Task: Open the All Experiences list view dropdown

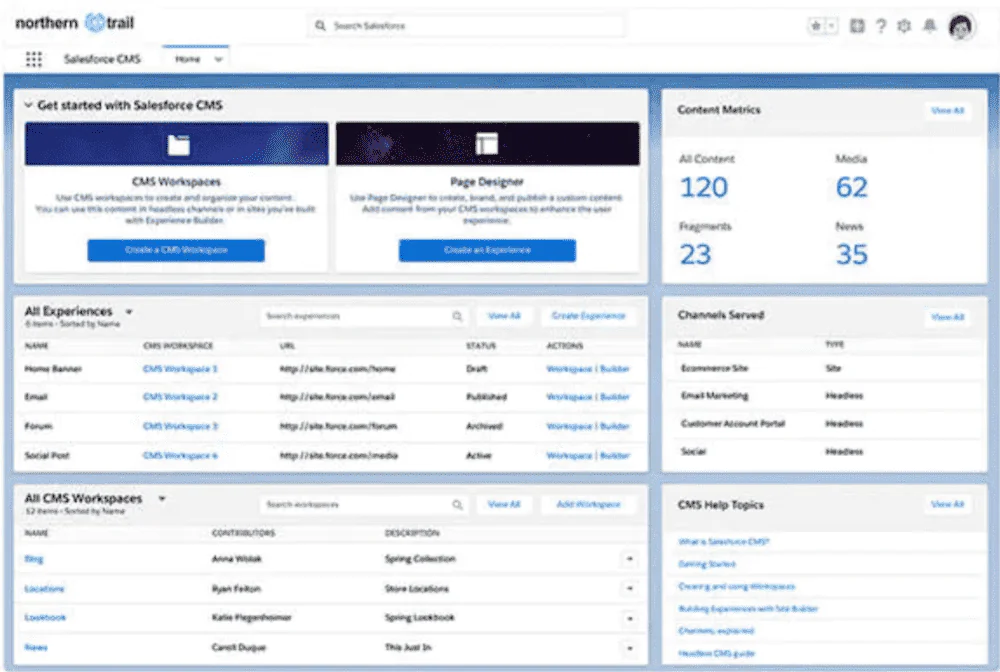Action: click(129, 312)
